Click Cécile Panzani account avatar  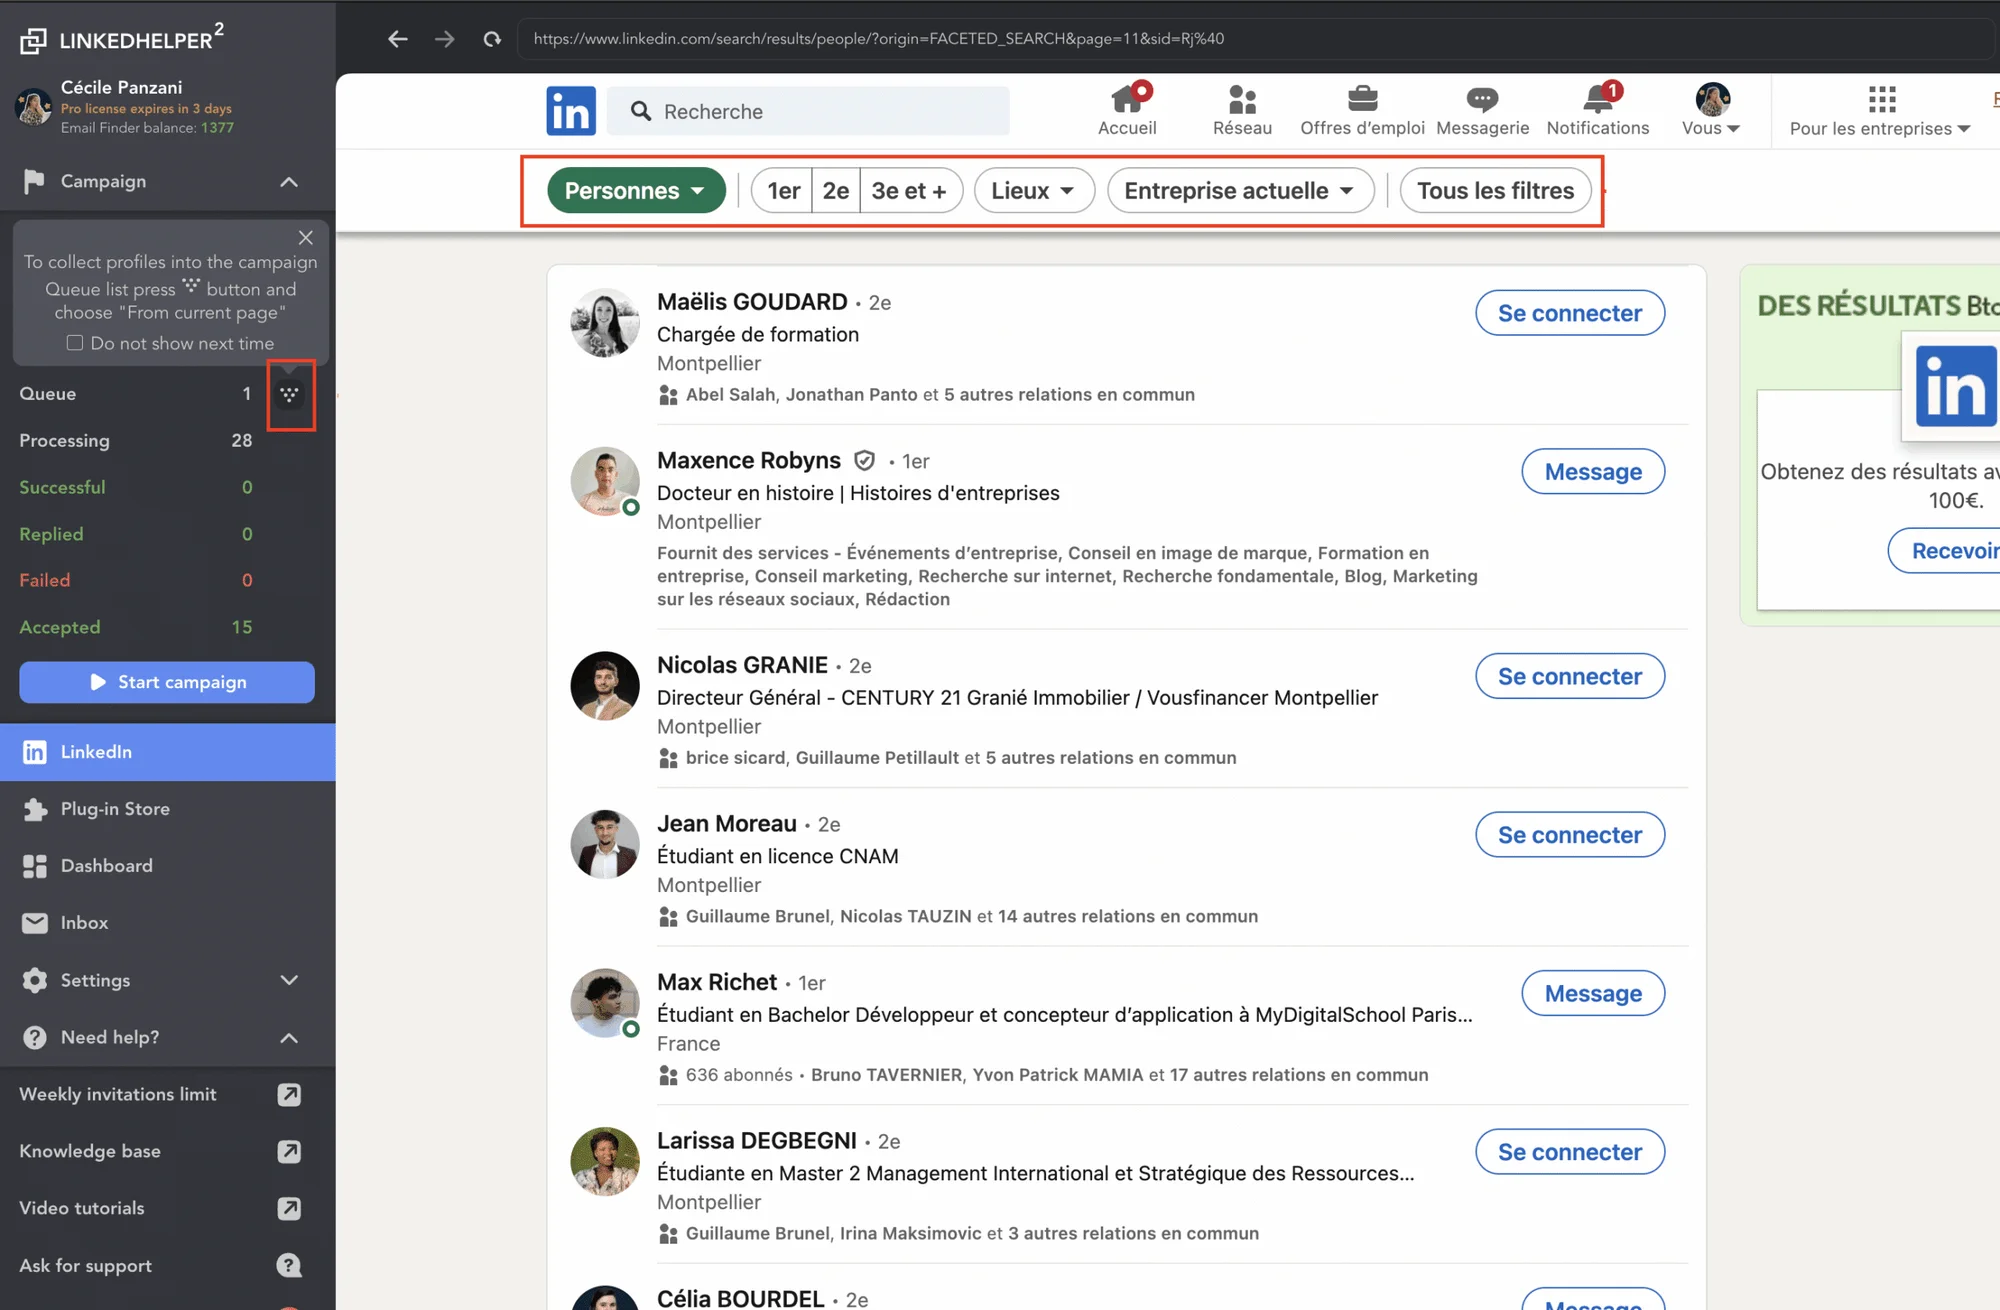point(34,107)
